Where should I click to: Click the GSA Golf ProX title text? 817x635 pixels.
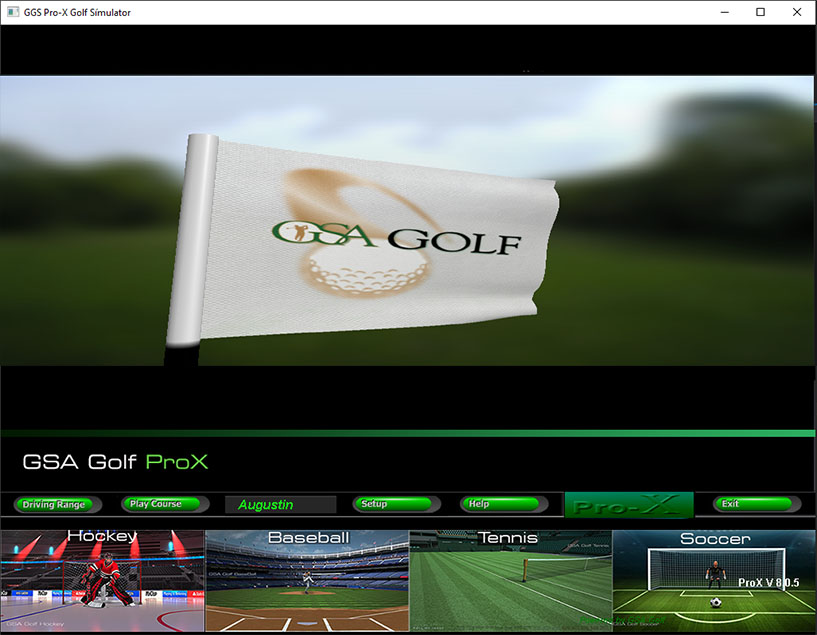[x=115, y=462]
